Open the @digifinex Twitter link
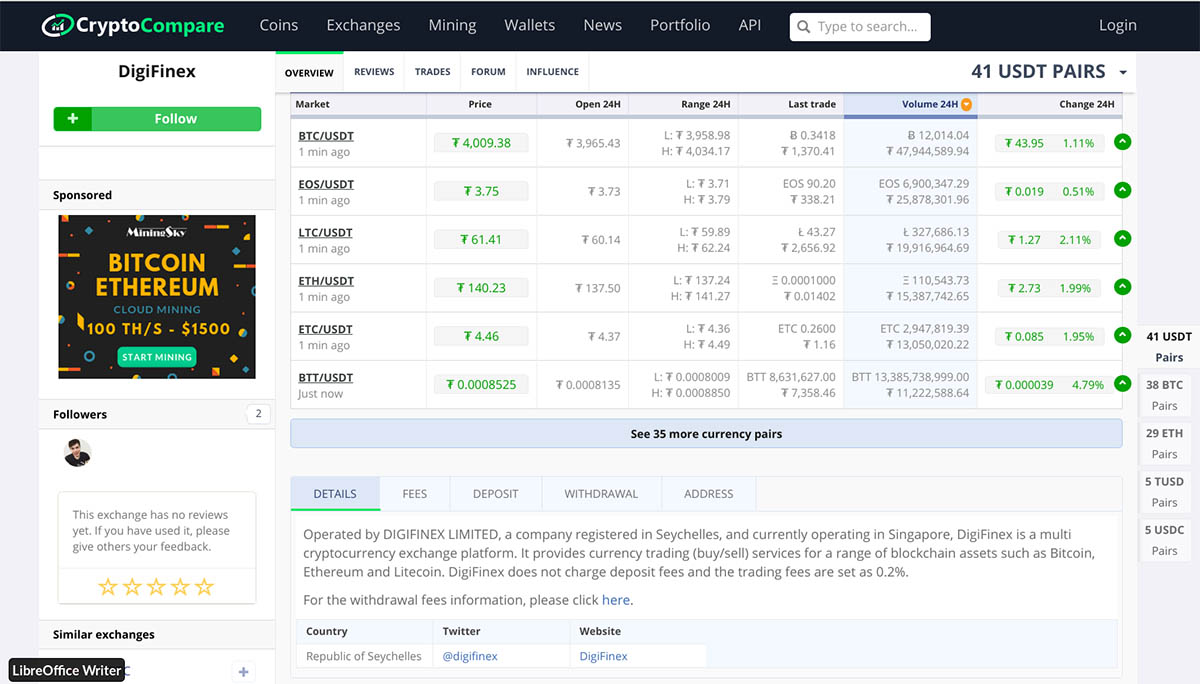Viewport: 1200px width, 684px height. (x=469, y=656)
